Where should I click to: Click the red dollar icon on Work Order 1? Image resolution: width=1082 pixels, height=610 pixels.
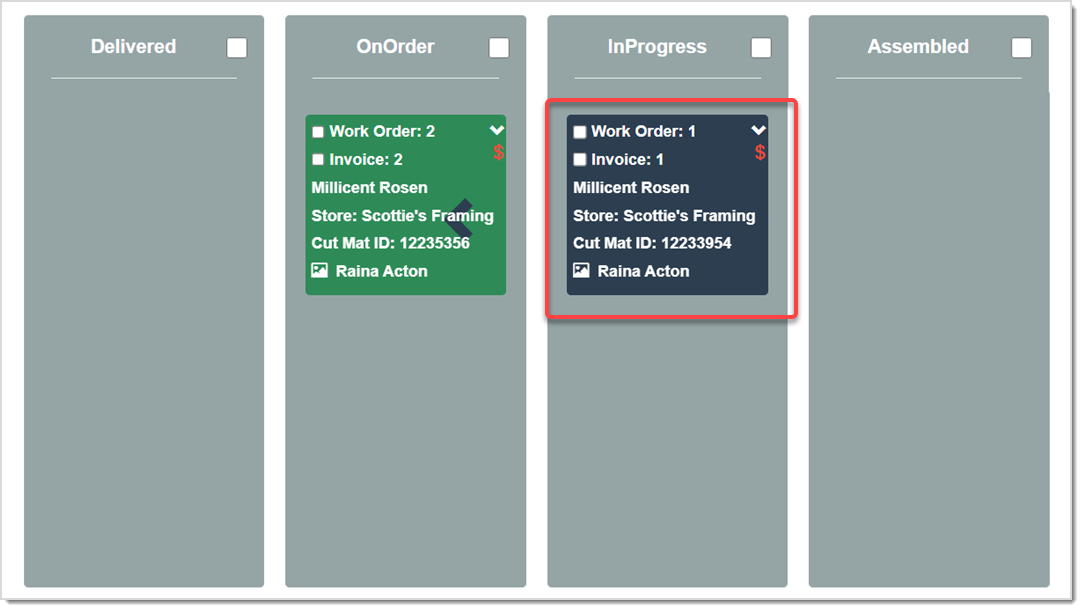point(761,153)
